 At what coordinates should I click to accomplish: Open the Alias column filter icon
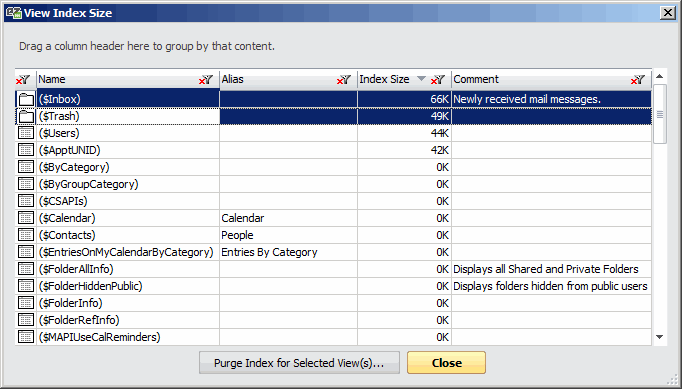(344, 80)
